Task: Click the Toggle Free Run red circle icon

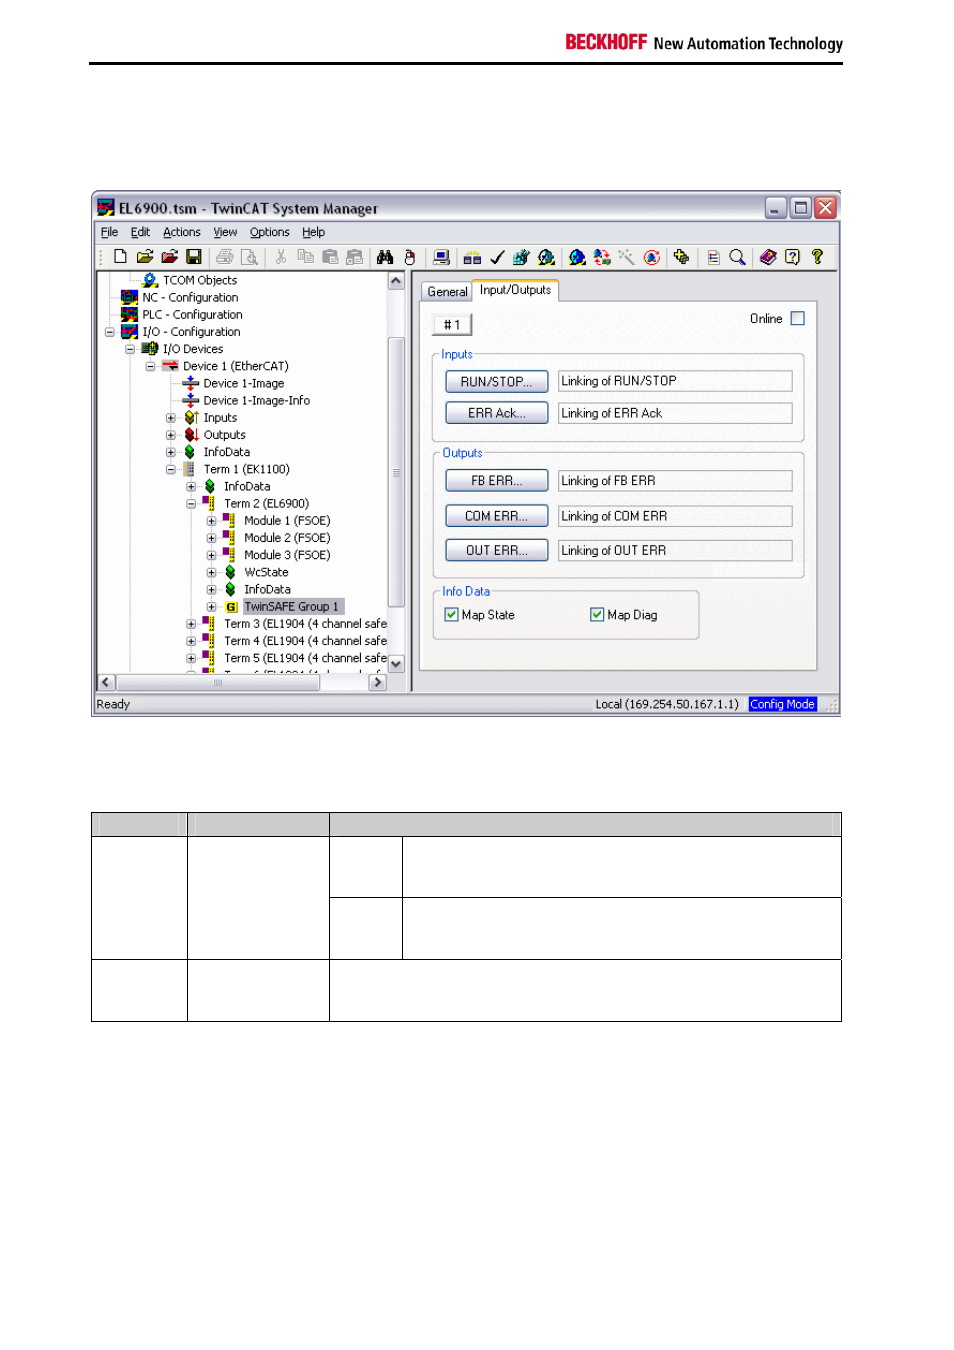Action: coord(652,257)
